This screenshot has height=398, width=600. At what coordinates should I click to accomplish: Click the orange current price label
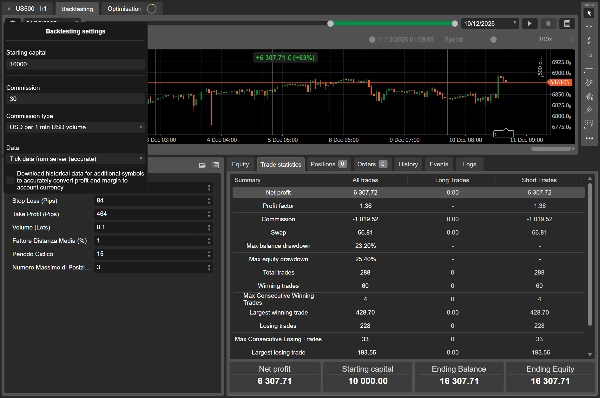click(560, 82)
